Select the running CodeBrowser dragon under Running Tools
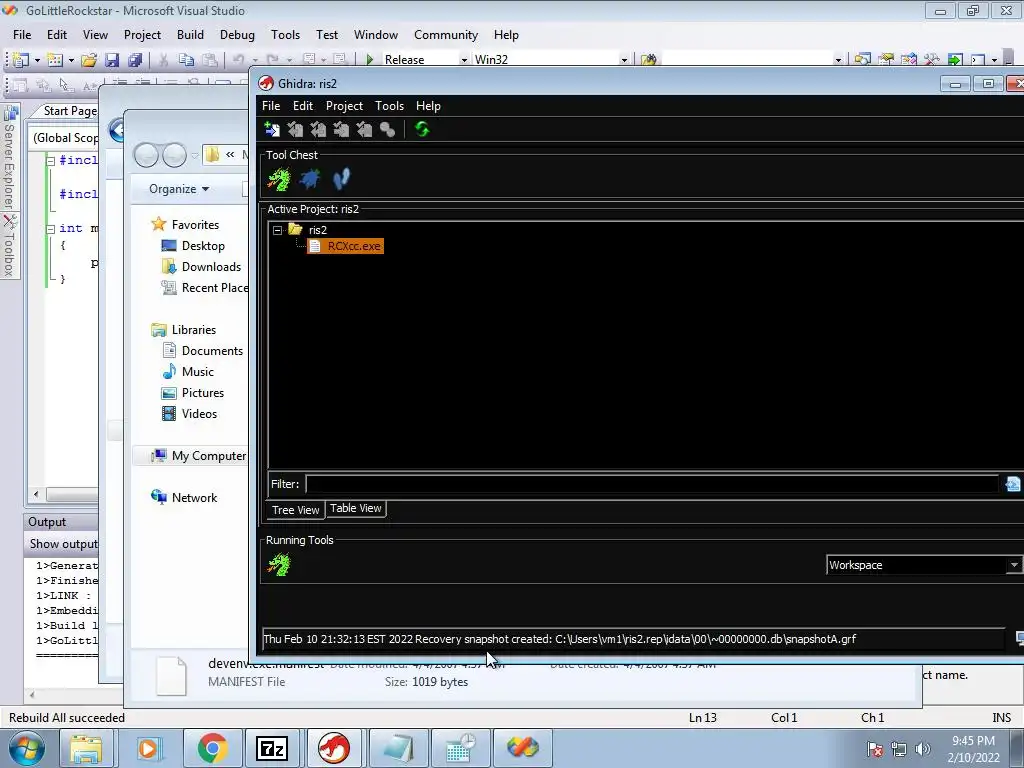The image size is (1024, 768). pos(279,564)
